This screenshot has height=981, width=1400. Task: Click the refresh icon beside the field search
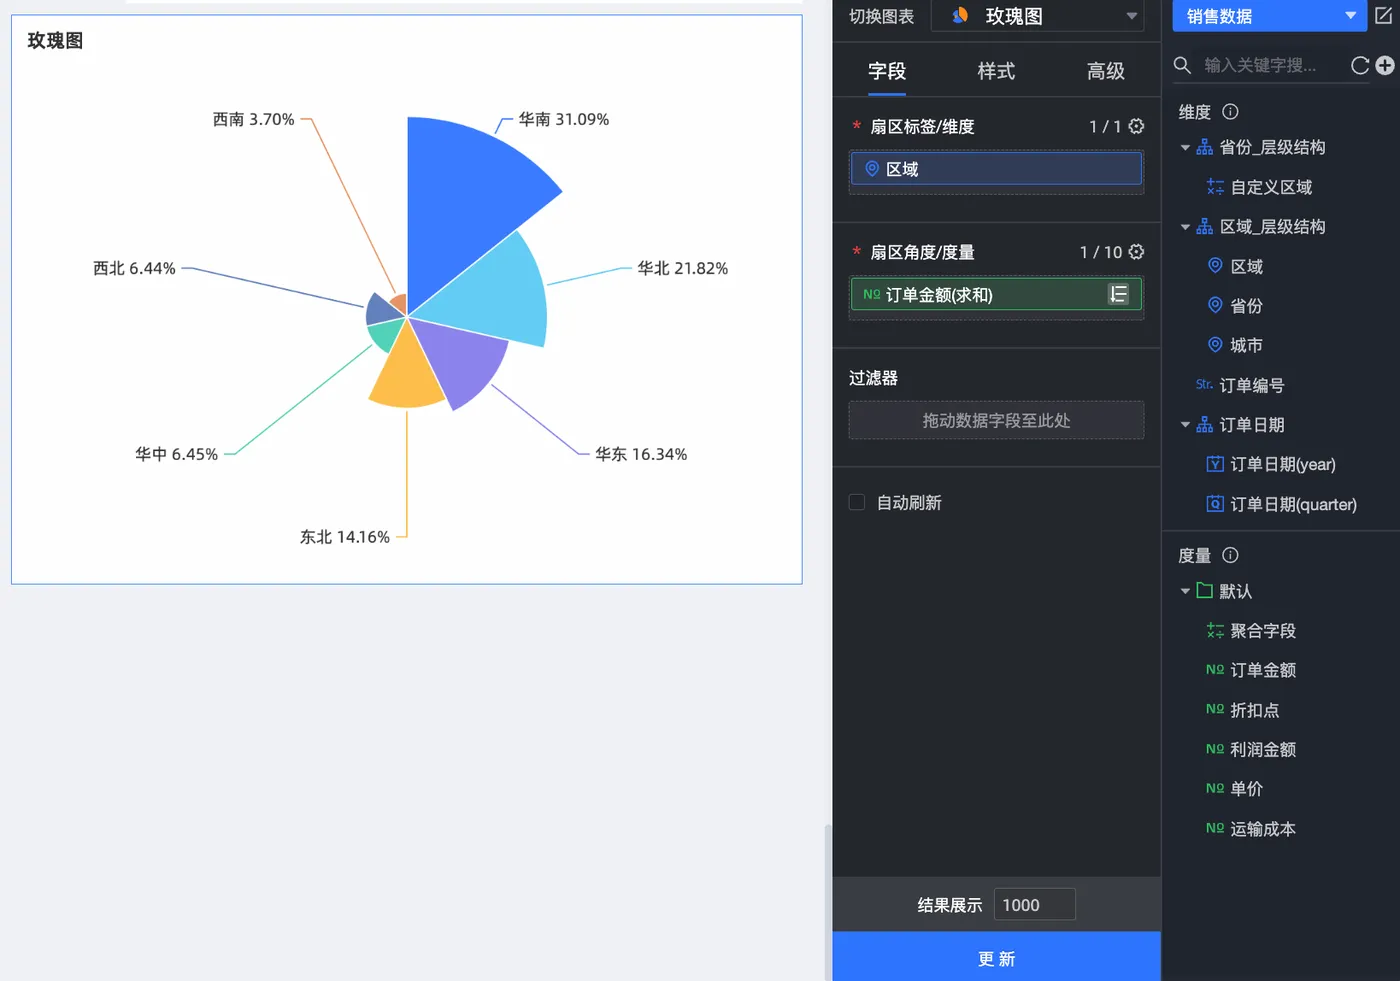(x=1360, y=65)
